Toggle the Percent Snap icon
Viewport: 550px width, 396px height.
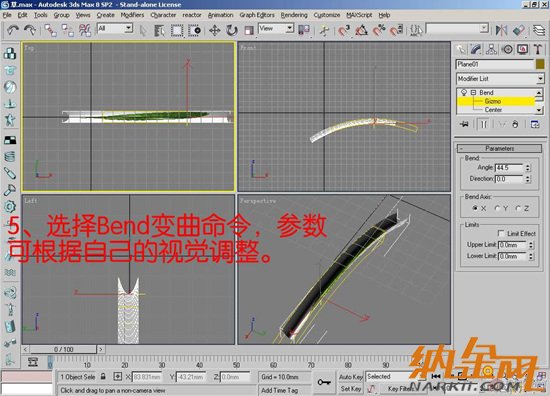(379, 31)
